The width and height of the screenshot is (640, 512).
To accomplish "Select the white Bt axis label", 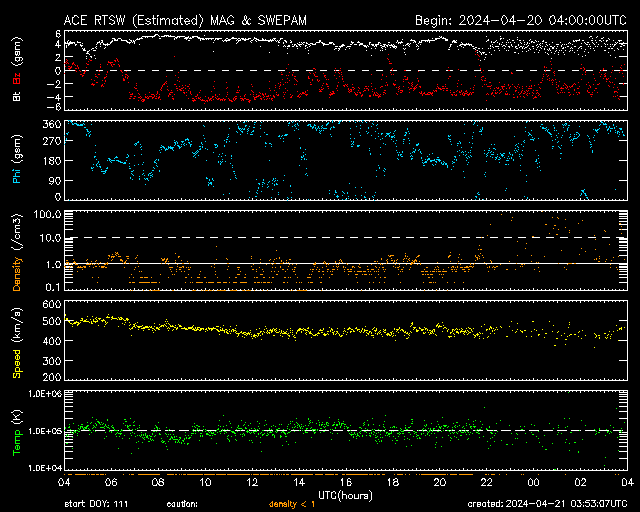I will click(x=17, y=96).
